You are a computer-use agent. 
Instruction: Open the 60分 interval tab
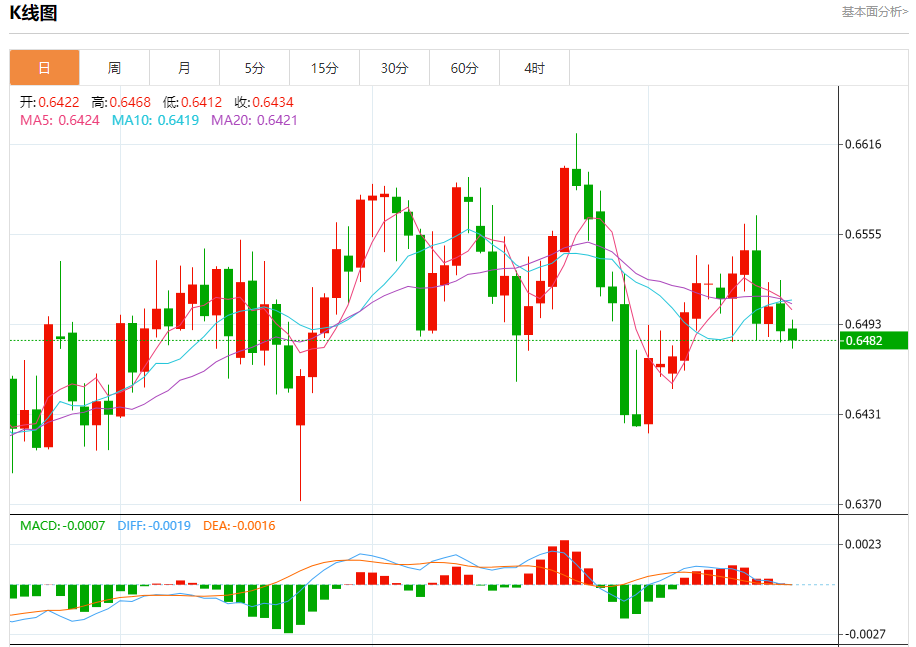pyautogui.click(x=464, y=68)
